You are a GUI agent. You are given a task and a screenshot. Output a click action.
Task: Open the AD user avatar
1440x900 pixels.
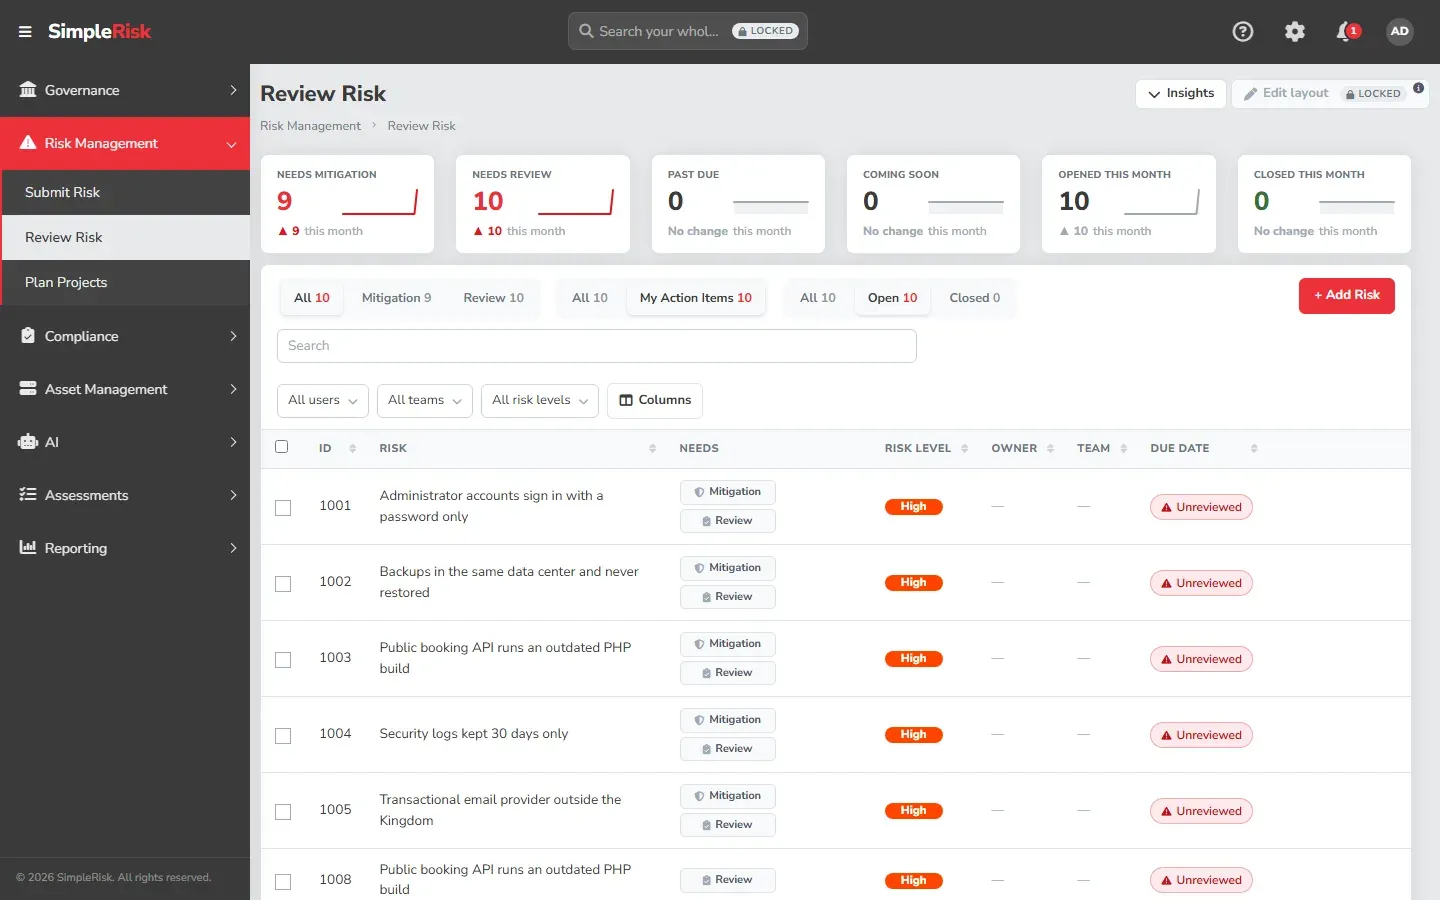click(1400, 32)
